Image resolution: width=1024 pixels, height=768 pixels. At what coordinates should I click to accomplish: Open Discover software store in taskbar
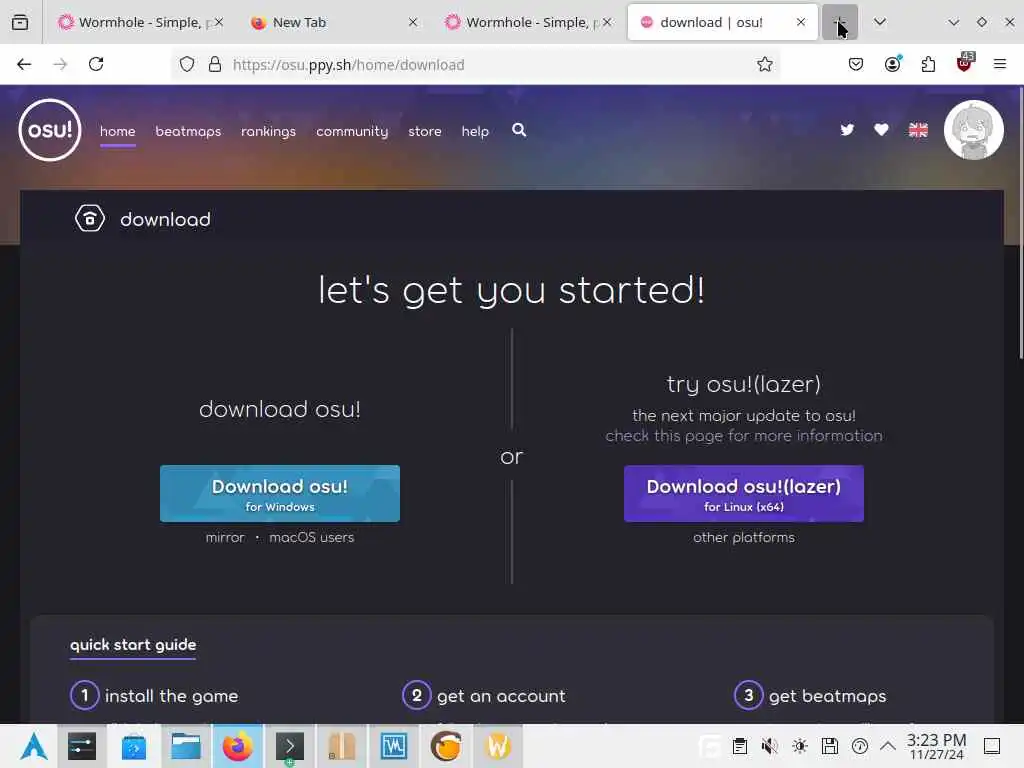(134, 746)
